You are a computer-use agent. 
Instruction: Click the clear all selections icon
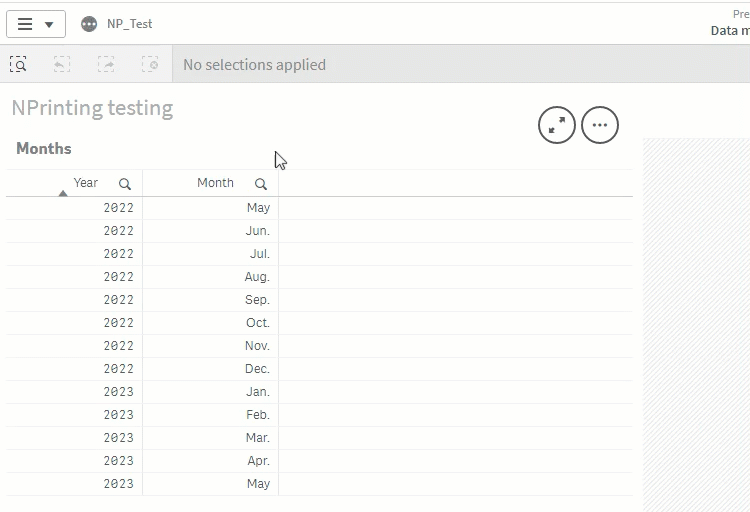click(x=150, y=64)
